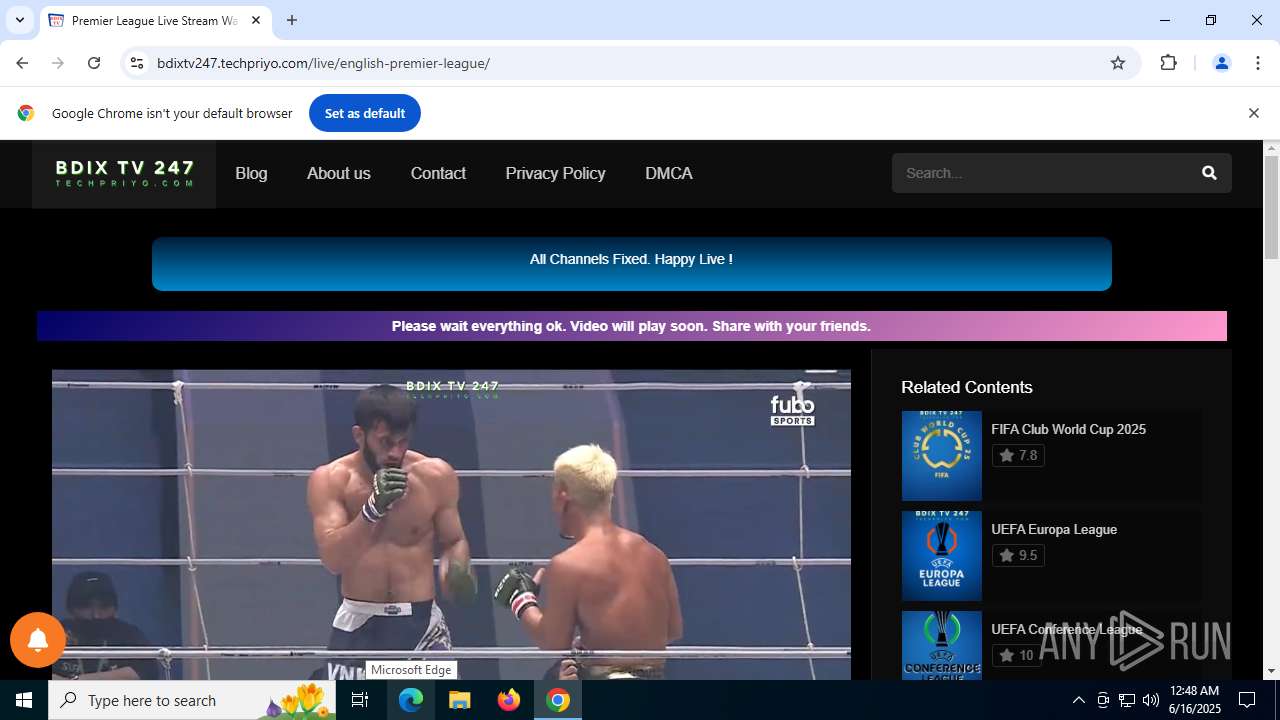Open the Action Center notifications icon
This screenshot has width=1280, height=720.
pos(1248,700)
